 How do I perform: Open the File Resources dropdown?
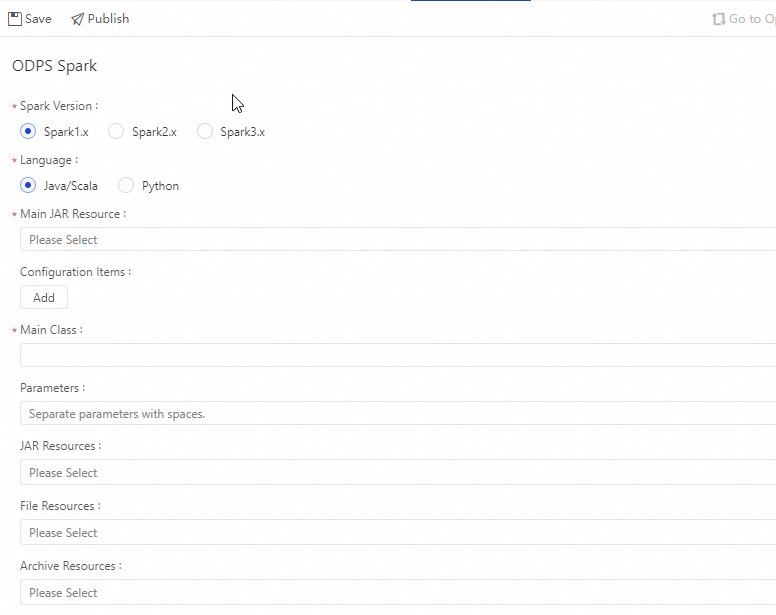pyautogui.click(x=398, y=533)
